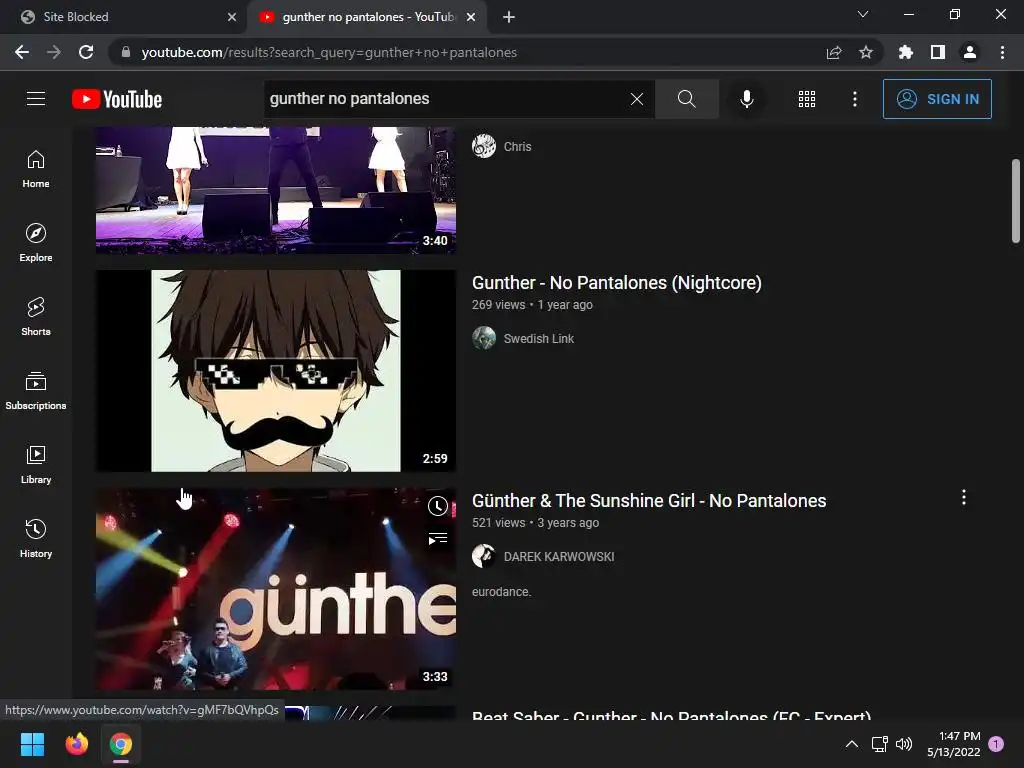Open the Windows Start menu

[x=32, y=744]
